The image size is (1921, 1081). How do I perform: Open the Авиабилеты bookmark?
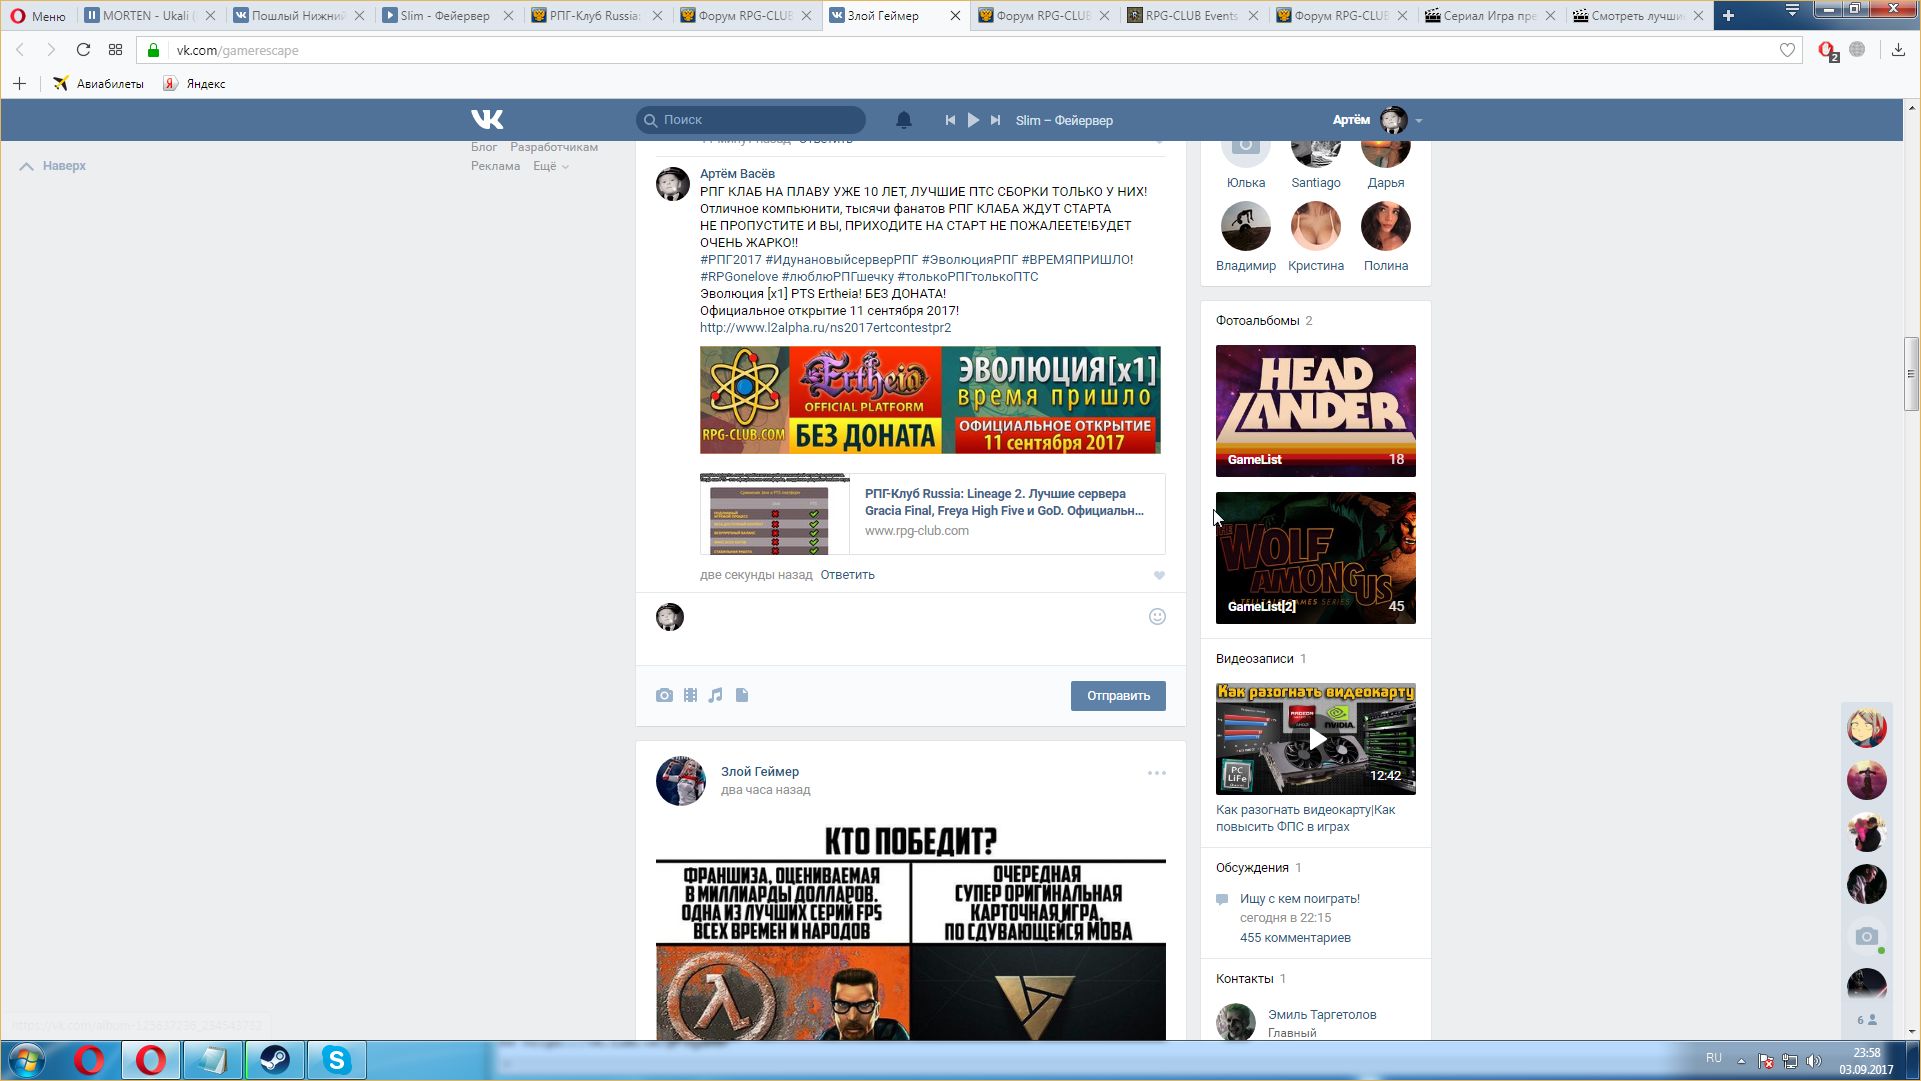click(99, 84)
